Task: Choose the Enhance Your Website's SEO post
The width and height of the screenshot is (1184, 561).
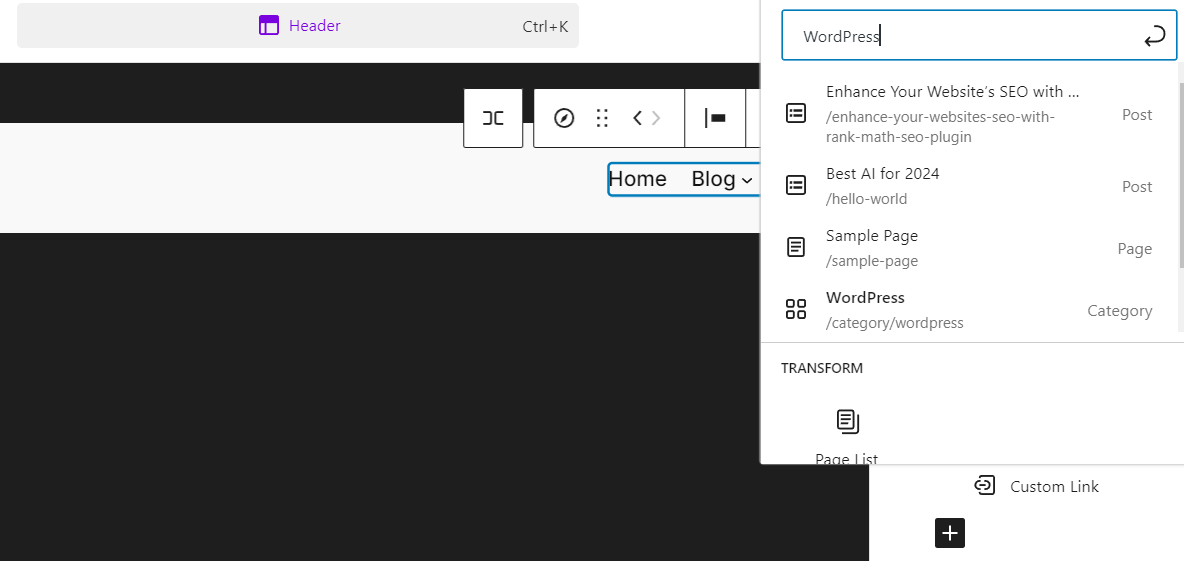Action: [x=969, y=114]
